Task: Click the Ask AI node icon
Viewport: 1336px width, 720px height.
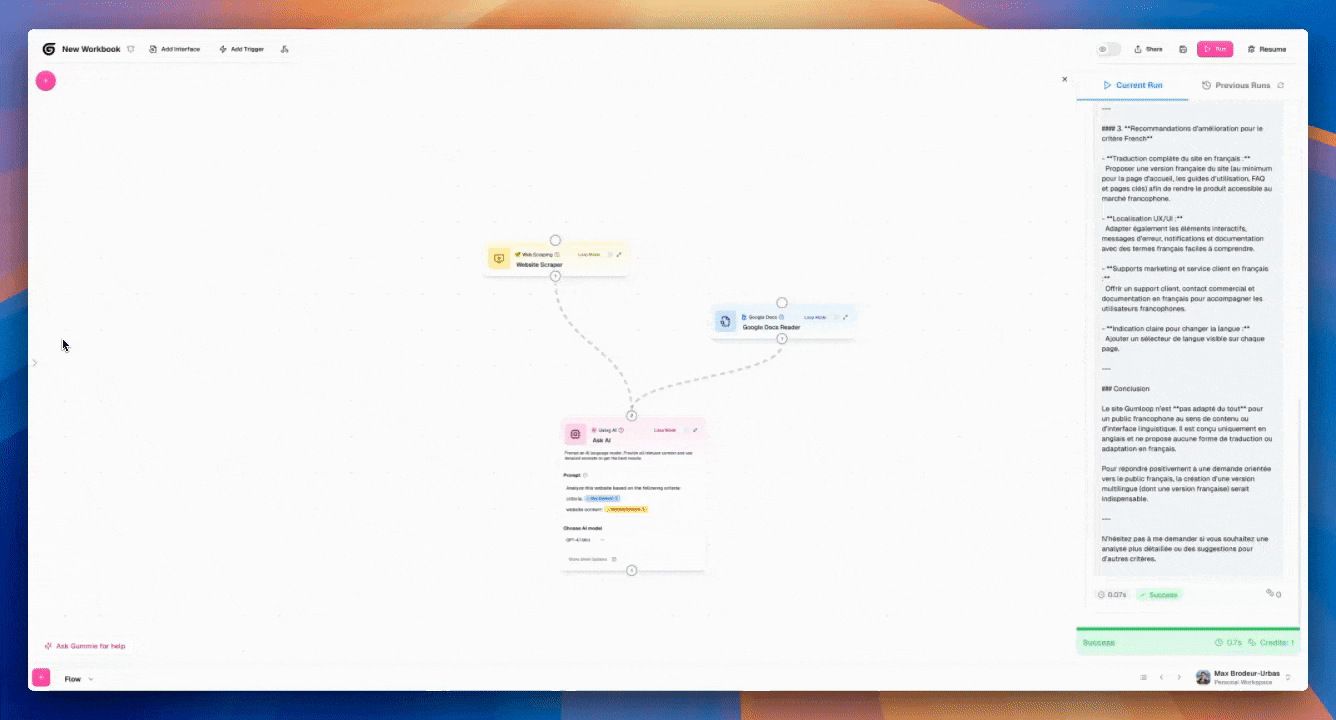Action: (575, 434)
